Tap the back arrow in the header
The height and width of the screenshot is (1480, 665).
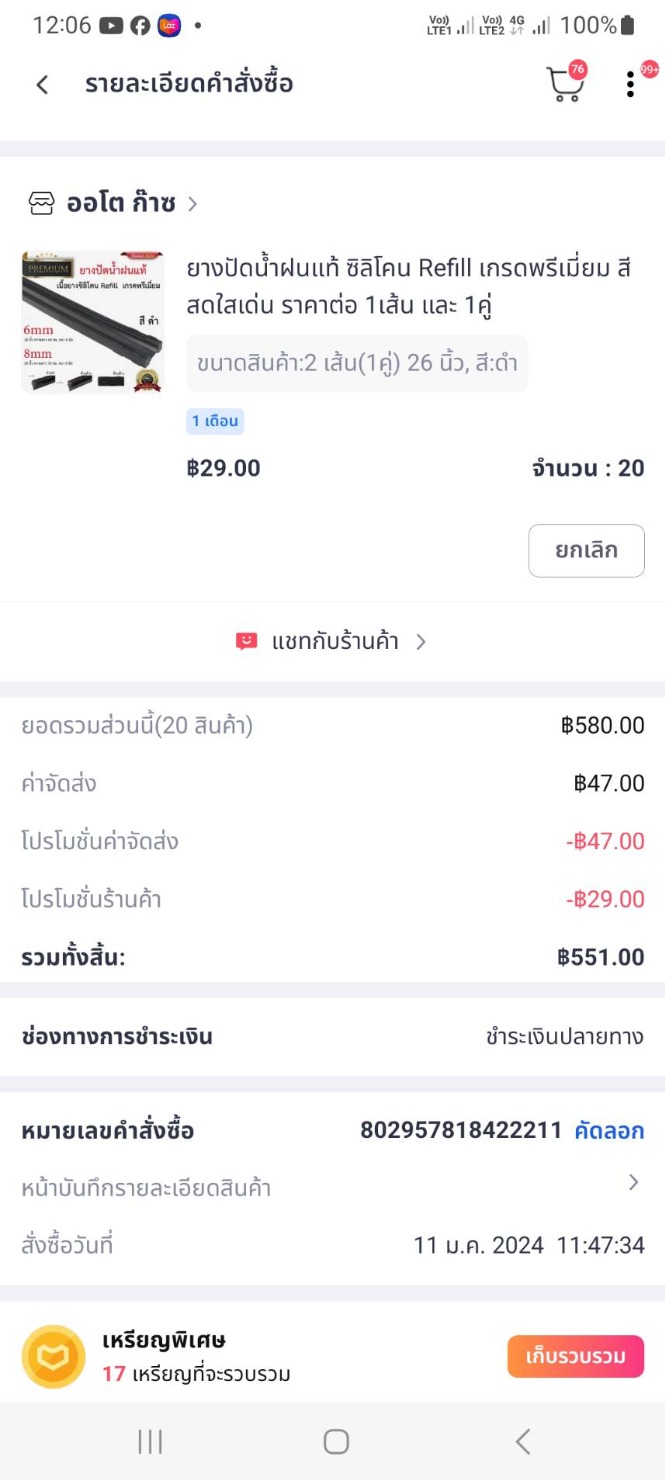(x=42, y=85)
